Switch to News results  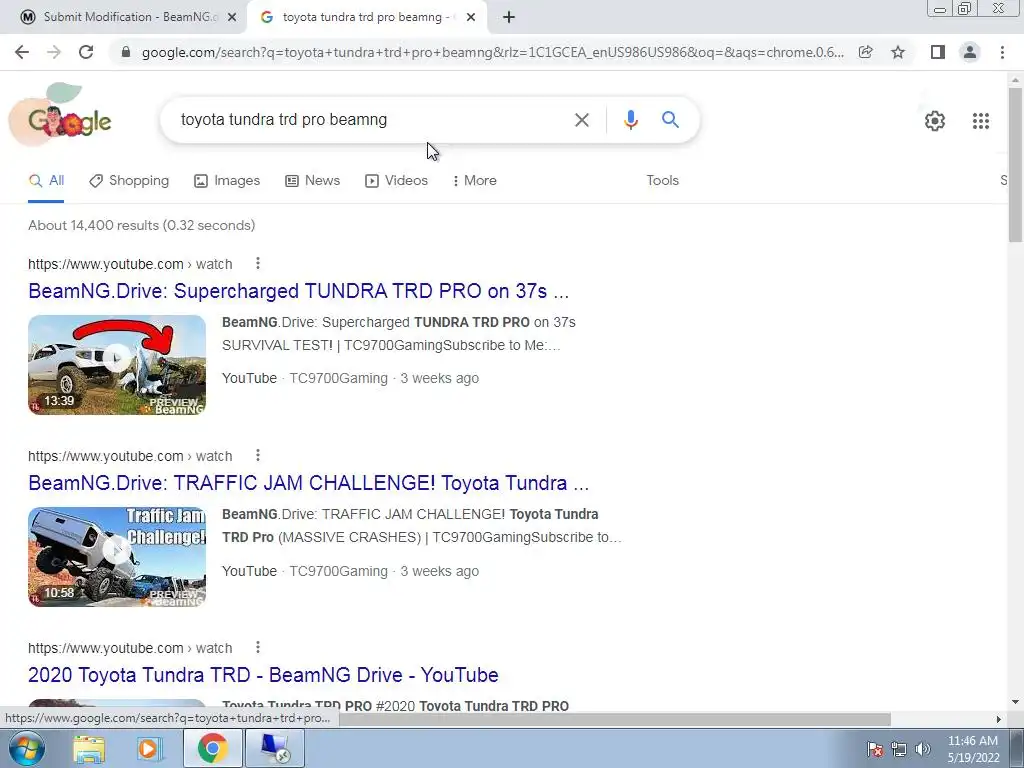pyautogui.click(x=313, y=181)
